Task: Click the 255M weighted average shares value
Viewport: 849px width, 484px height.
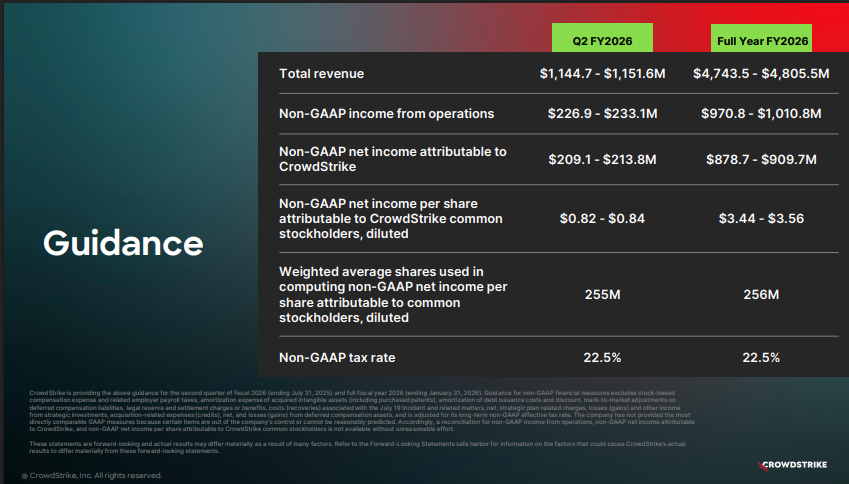Action: click(602, 294)
